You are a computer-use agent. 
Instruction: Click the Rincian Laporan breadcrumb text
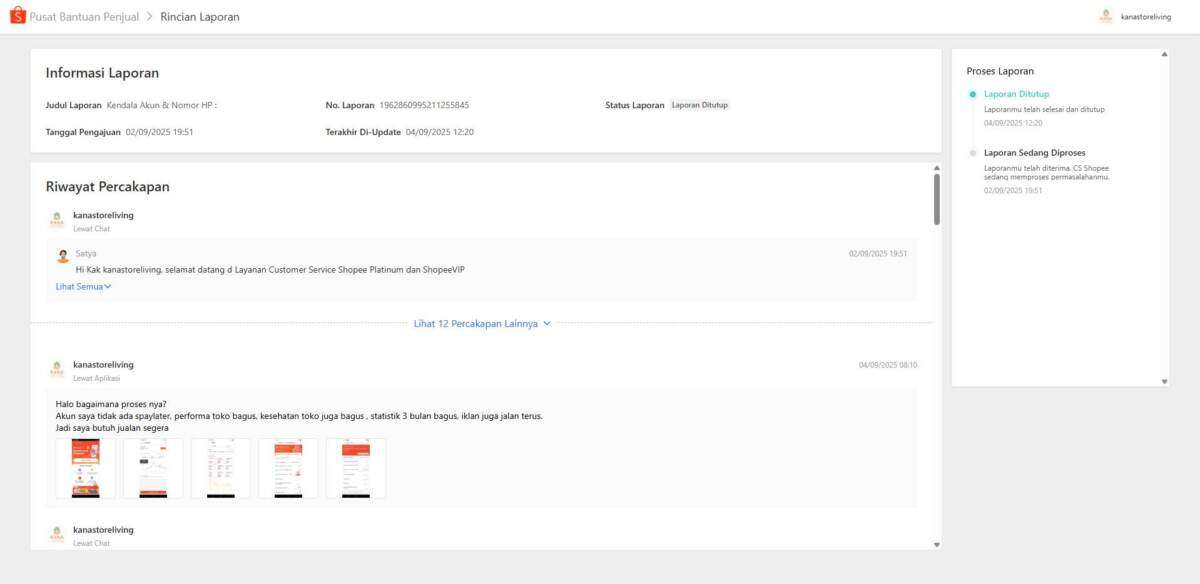click(200, 17)
